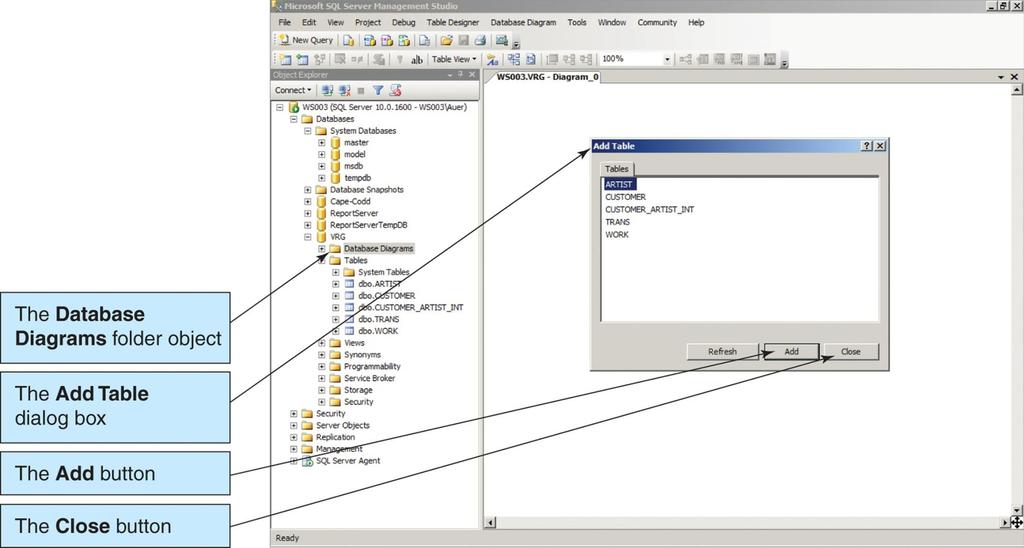Image resolution: width=1024 pixels, height=548 pixels.
Task: Click the SQL Server Compact Query icon
Action: tap(424, 40)
